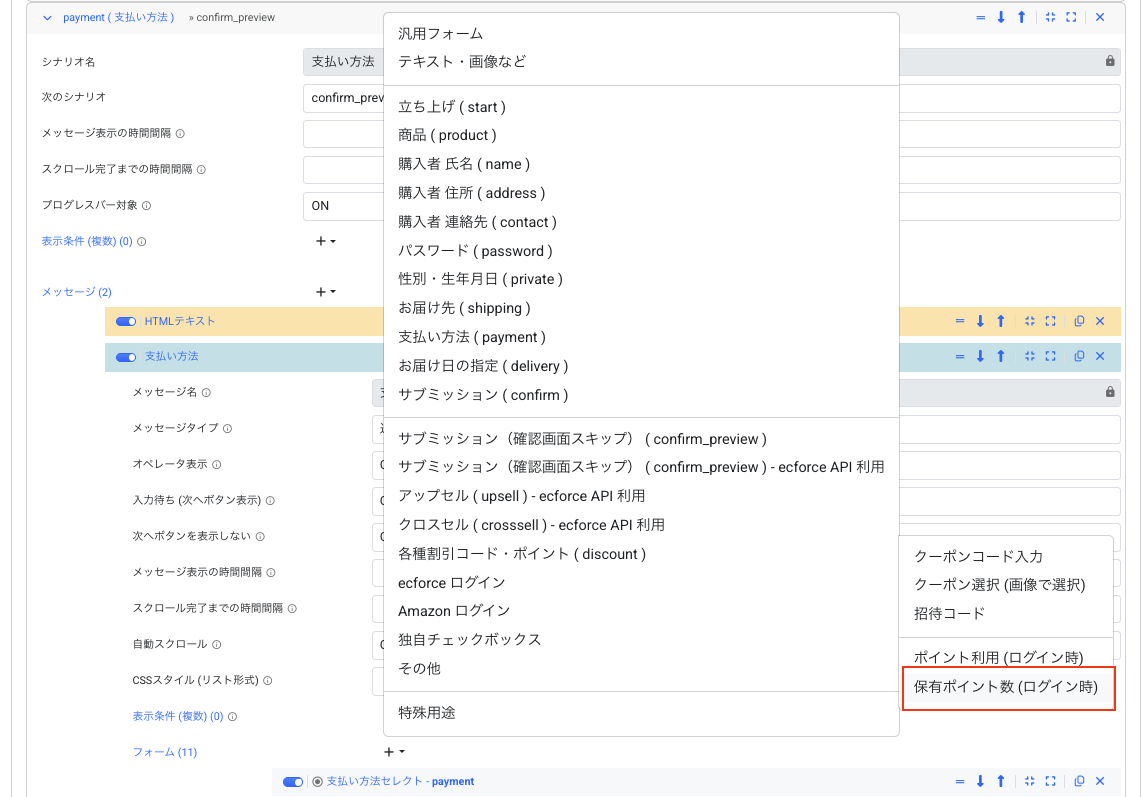Move 支払い方法セレクト form row down
1147x797 pixels.
pos(980,781)
